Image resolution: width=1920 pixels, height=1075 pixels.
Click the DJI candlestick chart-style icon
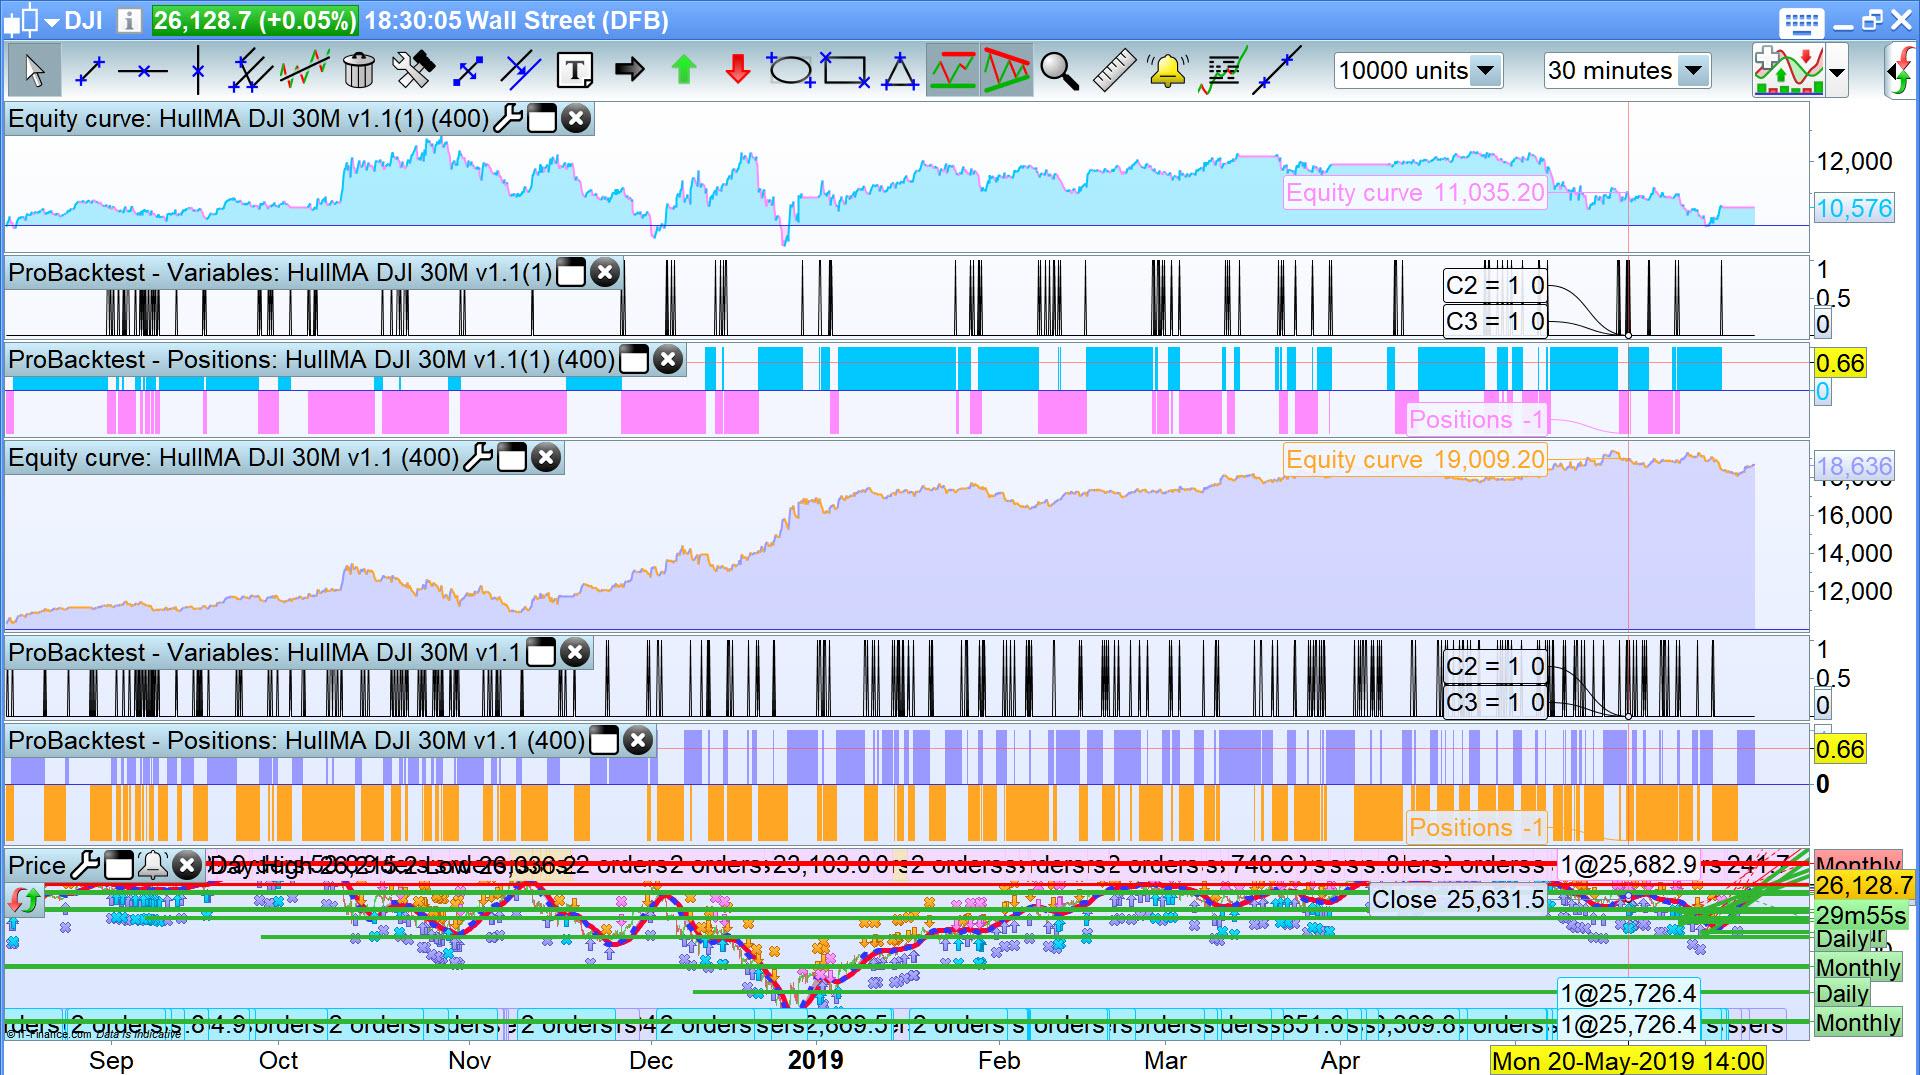[x=21, y=20]
